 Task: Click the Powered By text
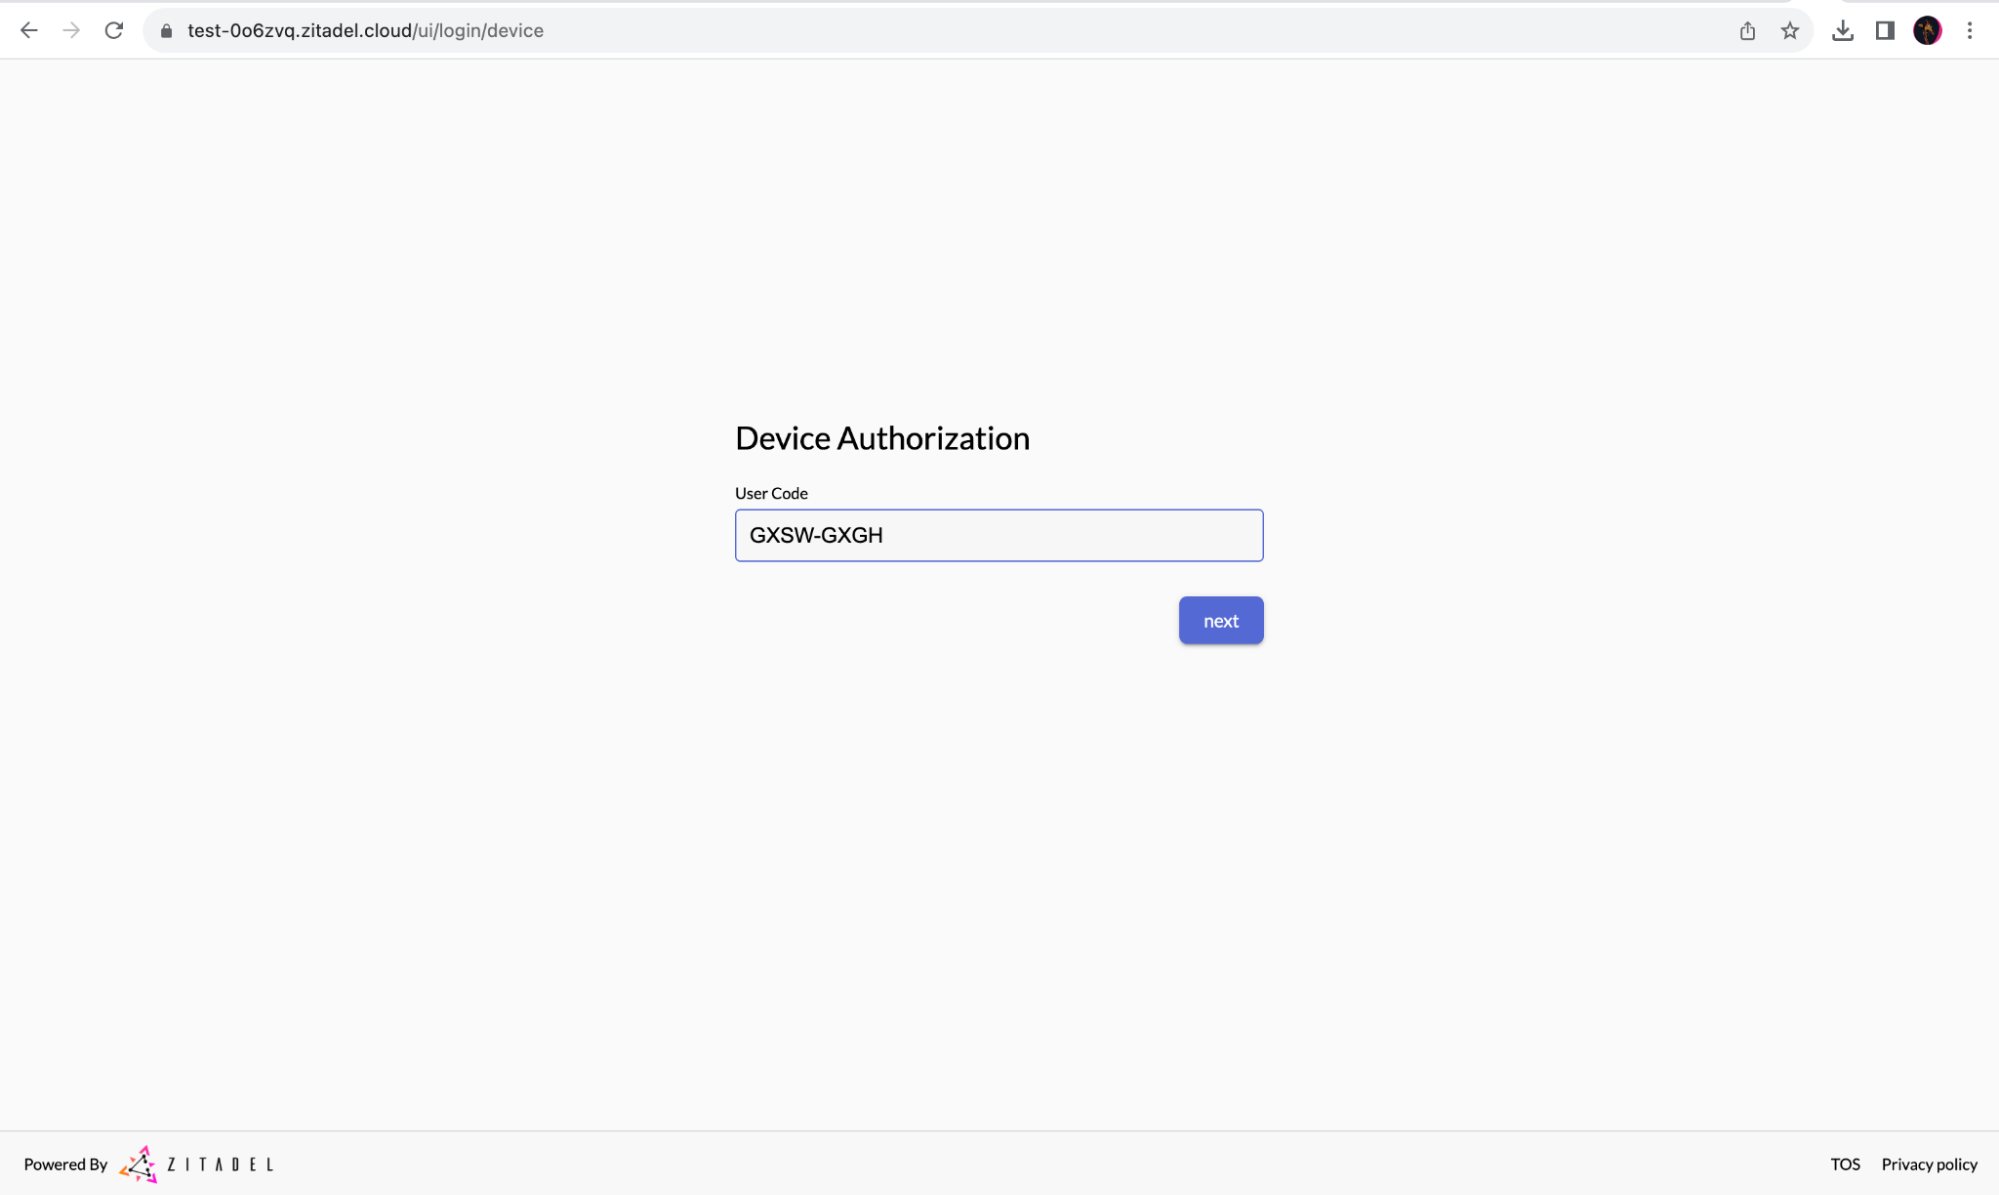(65, 1164)
